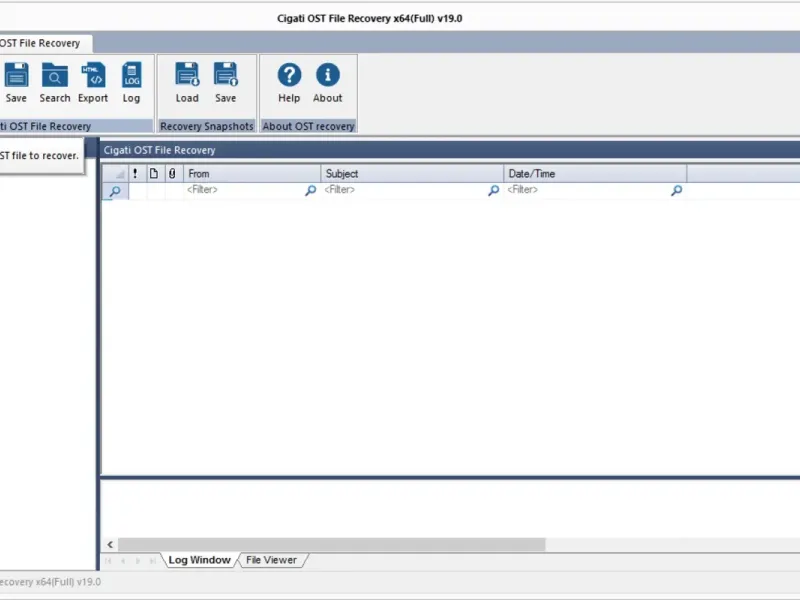Go to the previous tab arrow

pos(123,561)
